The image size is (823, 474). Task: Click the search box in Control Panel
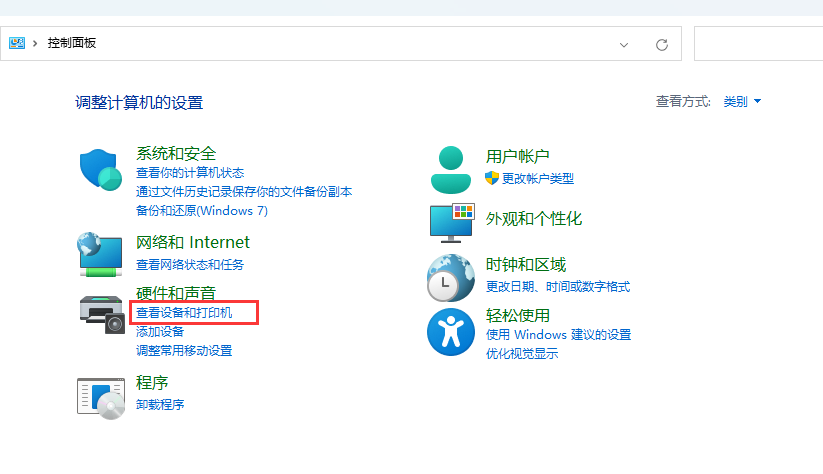(757, 44)
